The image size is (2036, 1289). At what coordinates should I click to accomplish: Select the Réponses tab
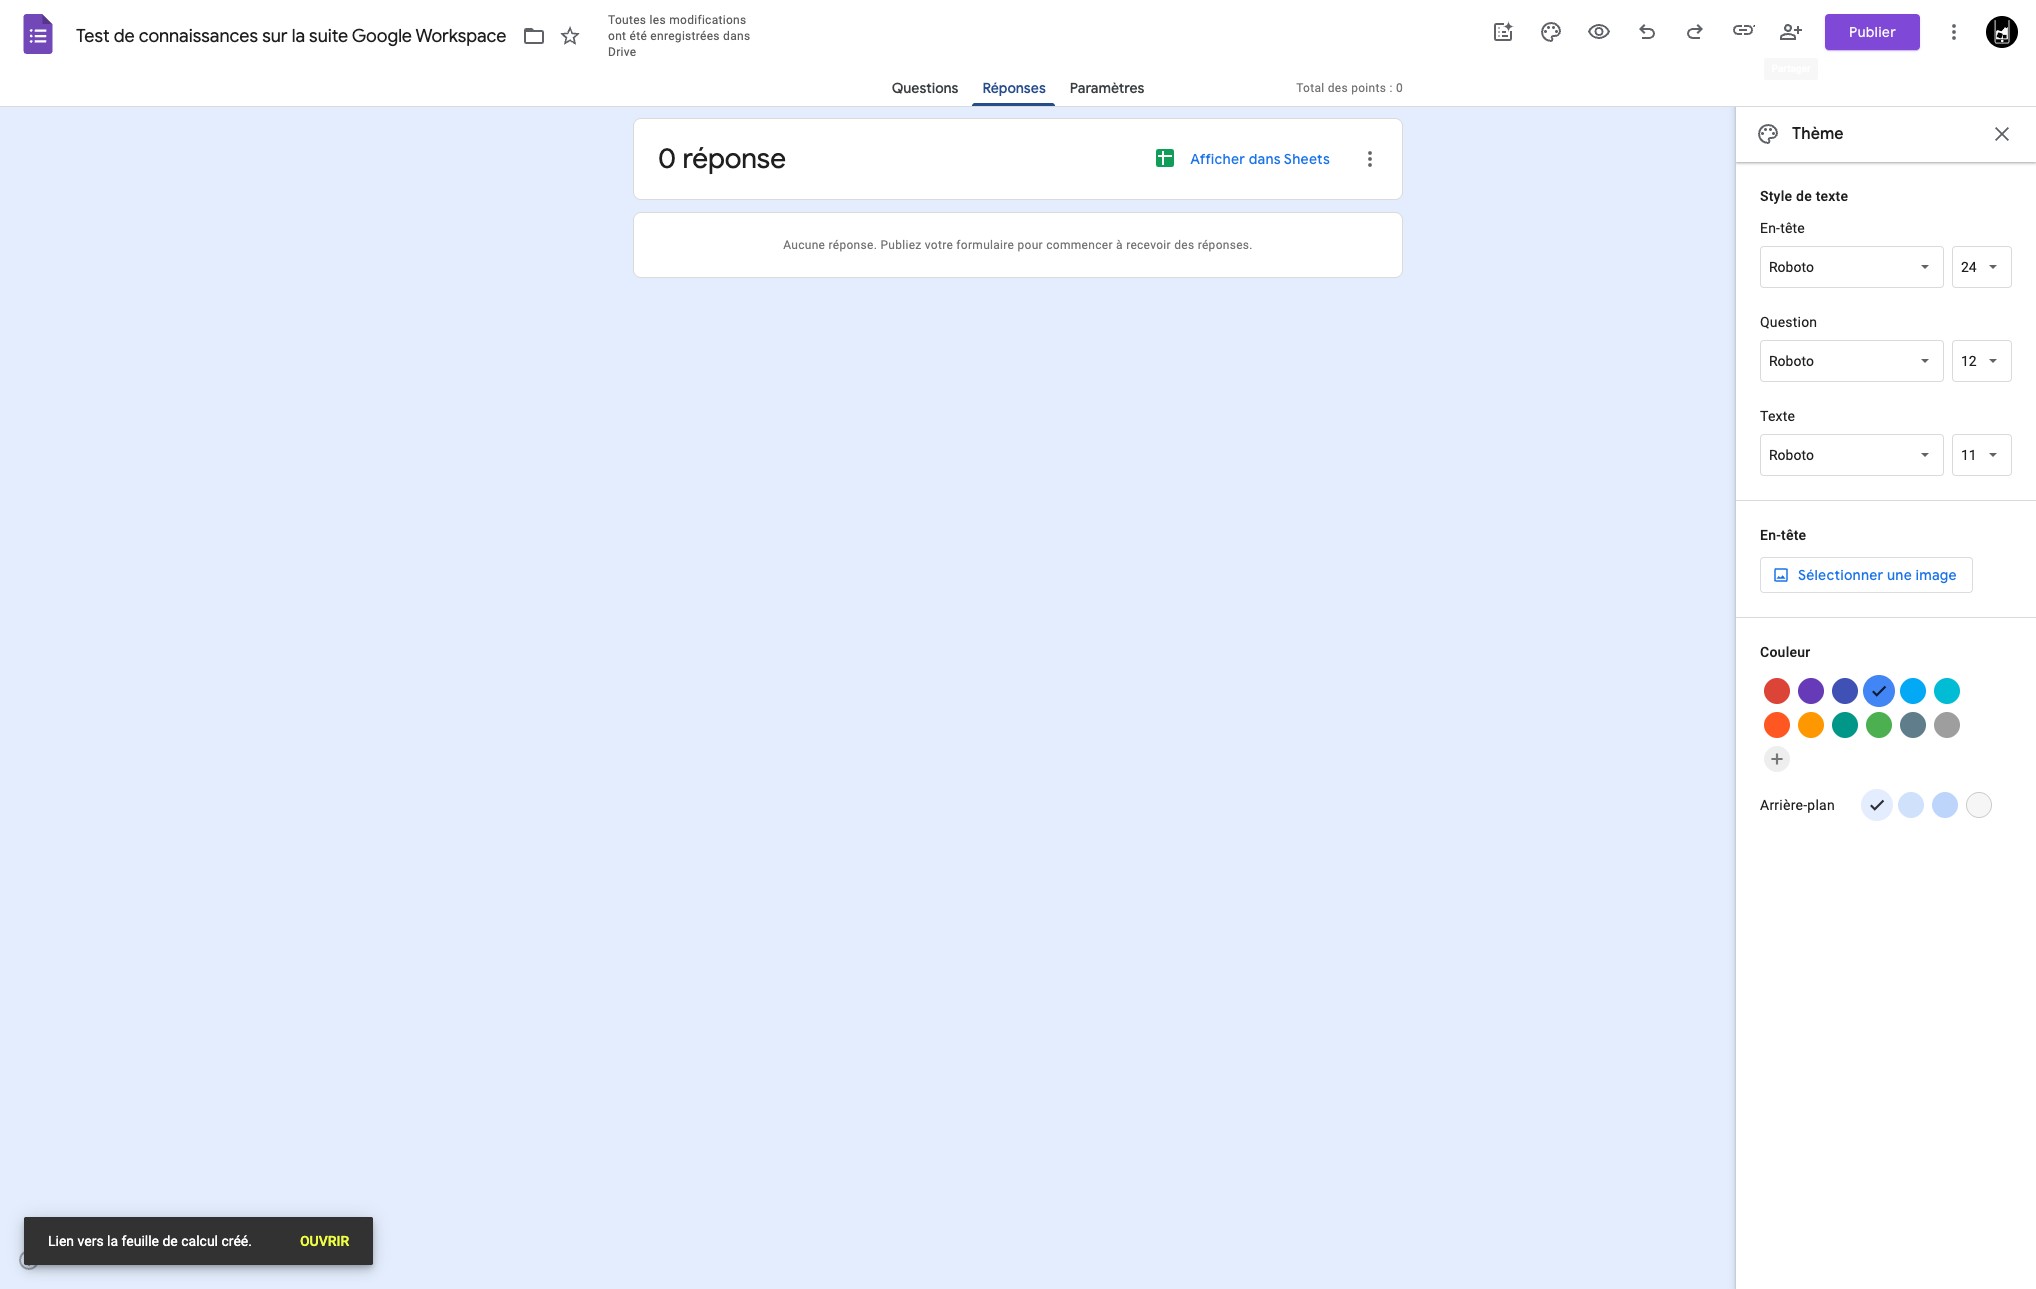coord(1013,88)
